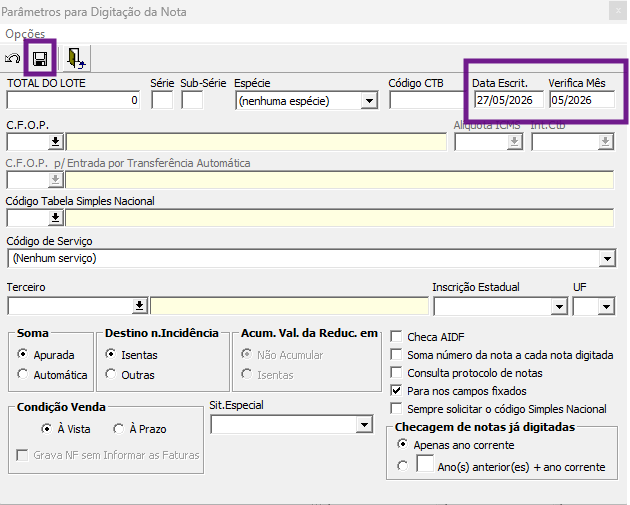Click the Simples Nacional code input box
630x505 pixels.
[28, 218]
